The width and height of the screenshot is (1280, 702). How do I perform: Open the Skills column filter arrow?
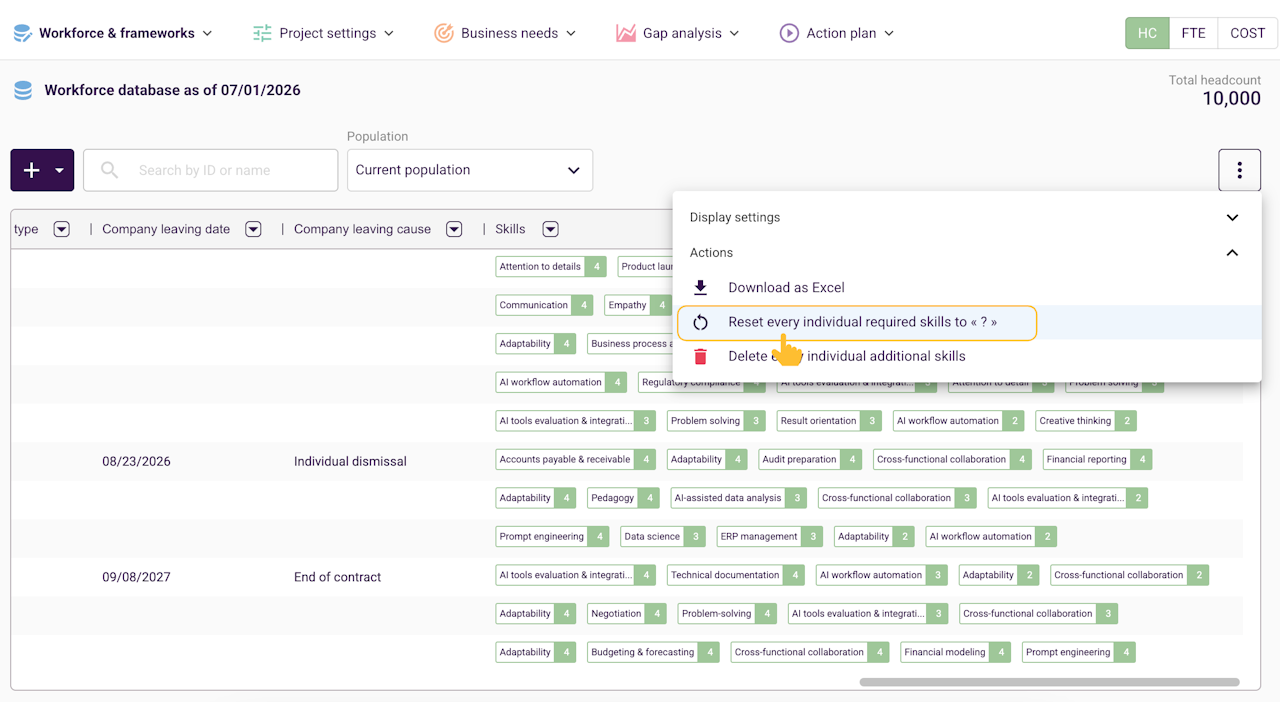click(550, 229)
